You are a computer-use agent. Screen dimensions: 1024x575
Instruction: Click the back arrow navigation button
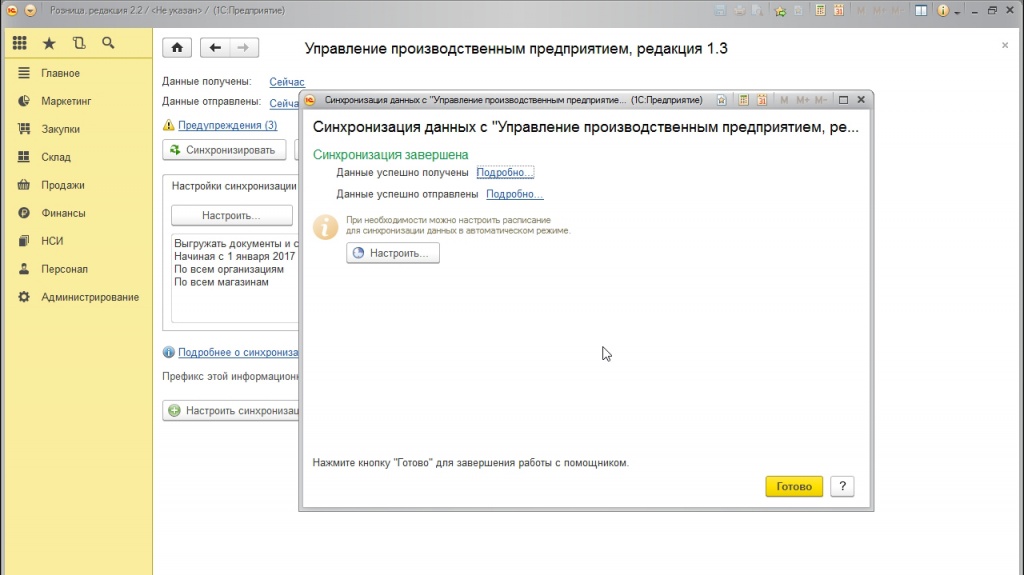click(215, 48)
